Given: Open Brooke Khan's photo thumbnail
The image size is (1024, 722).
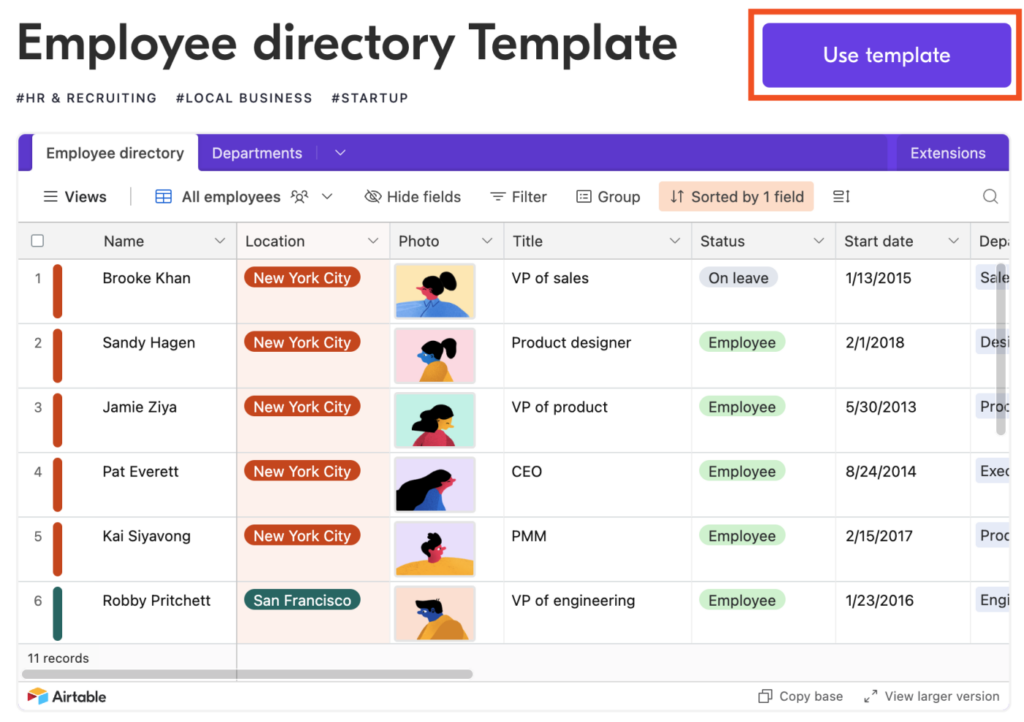Looking at the screenshot, I should click(x=434, y=291).
